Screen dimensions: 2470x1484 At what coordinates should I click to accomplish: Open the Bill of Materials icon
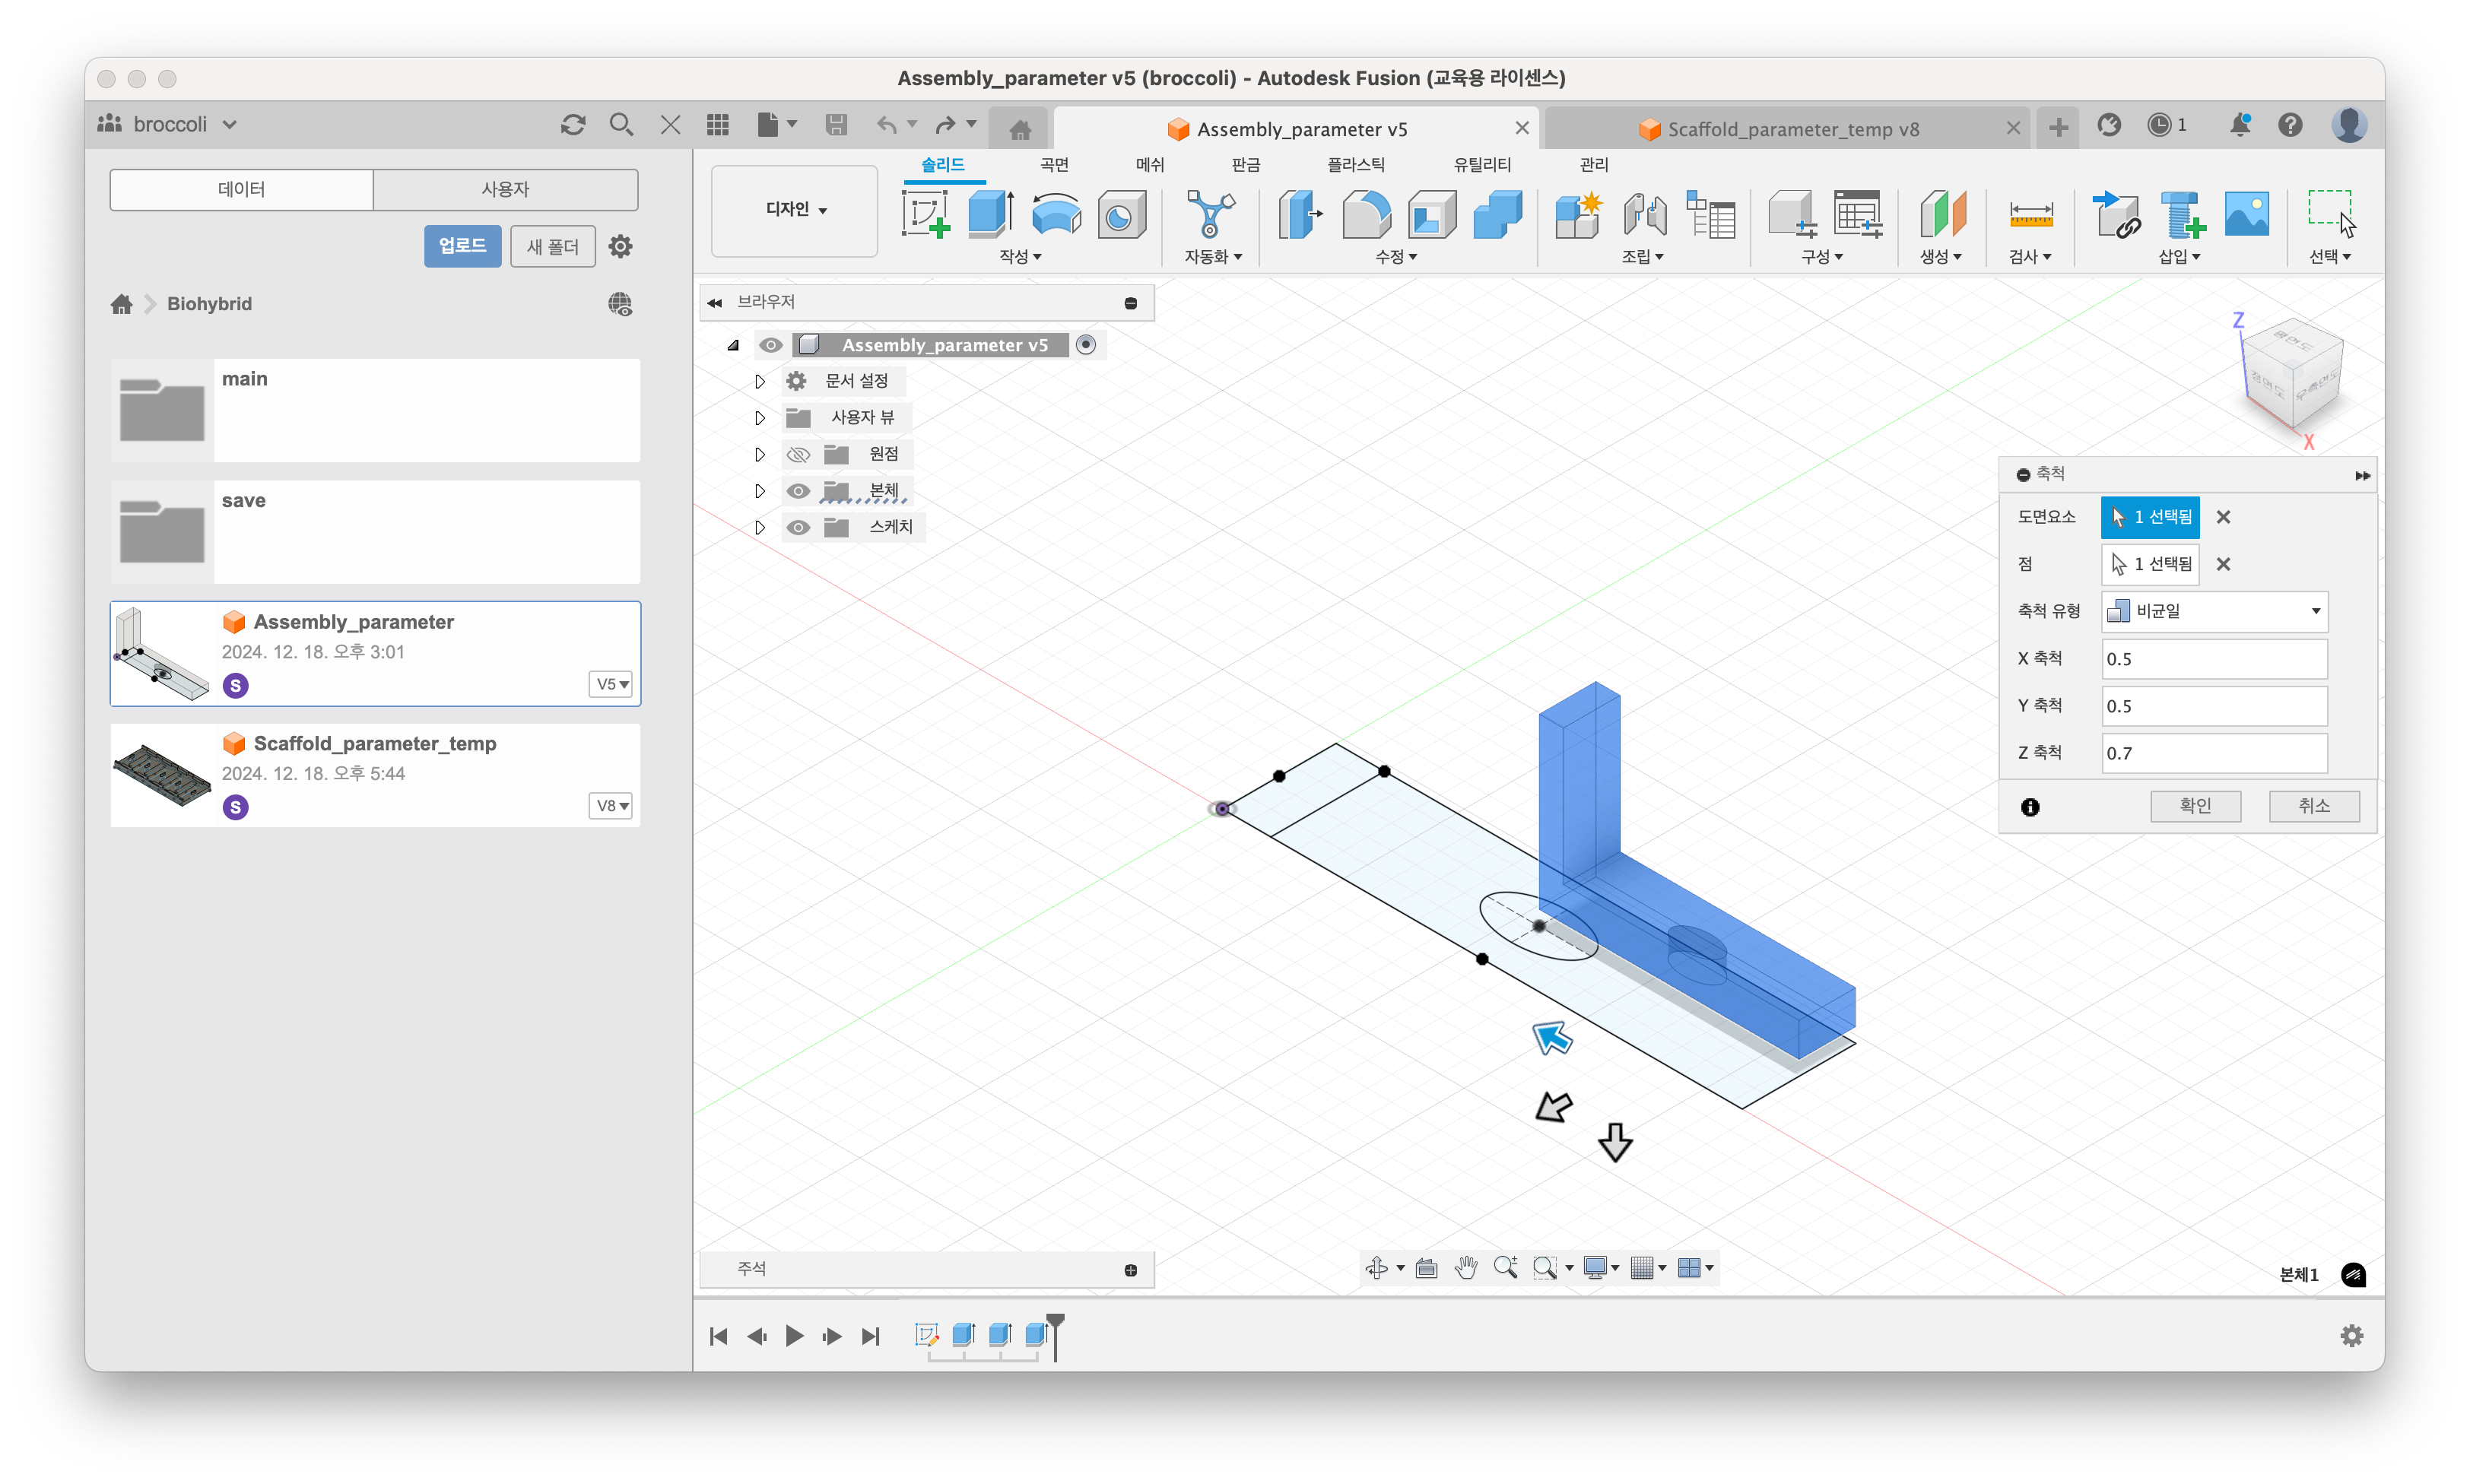pyautogui.click(x=1710, y=214)
